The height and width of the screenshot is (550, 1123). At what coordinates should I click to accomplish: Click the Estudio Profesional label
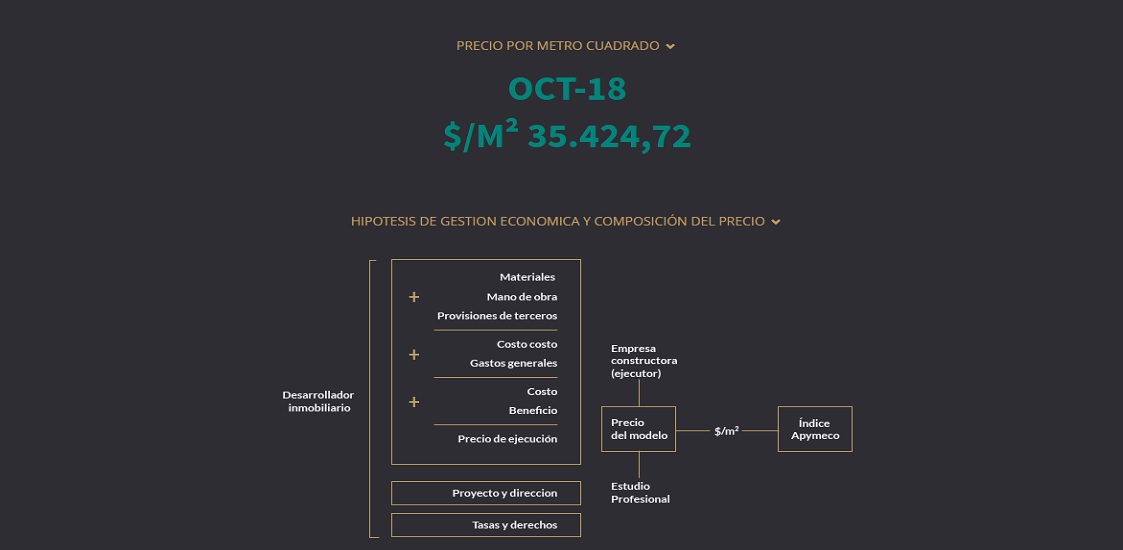[x=640, y=493]
